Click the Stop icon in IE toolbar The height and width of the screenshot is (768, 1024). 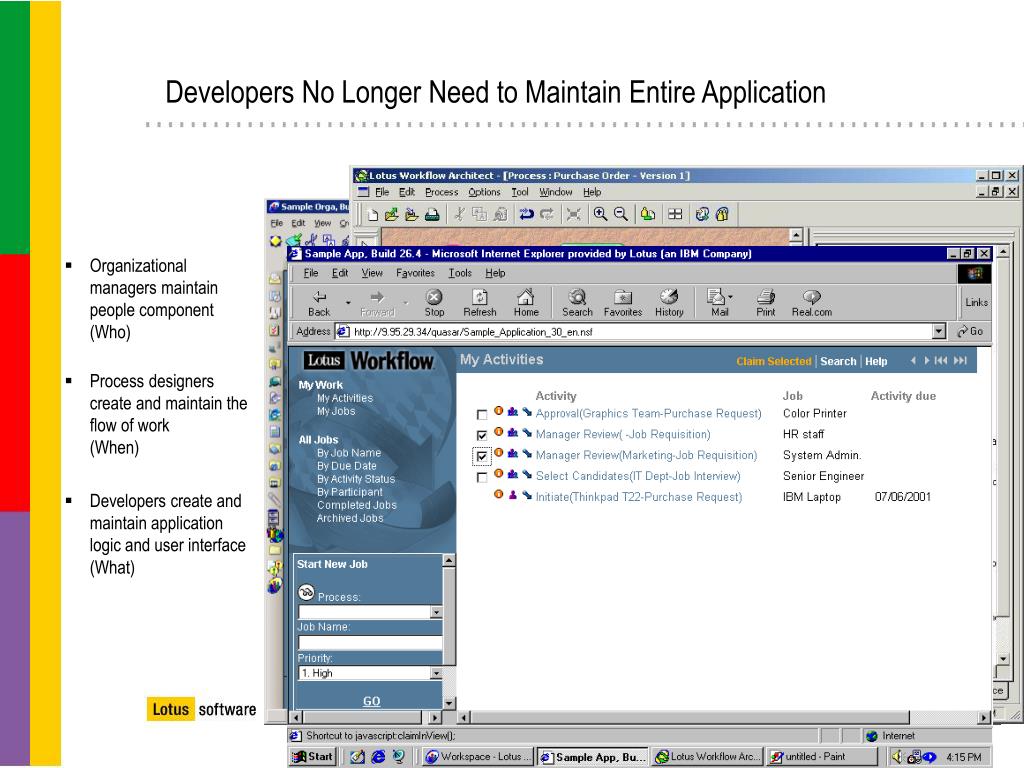[x=434, y=304]
